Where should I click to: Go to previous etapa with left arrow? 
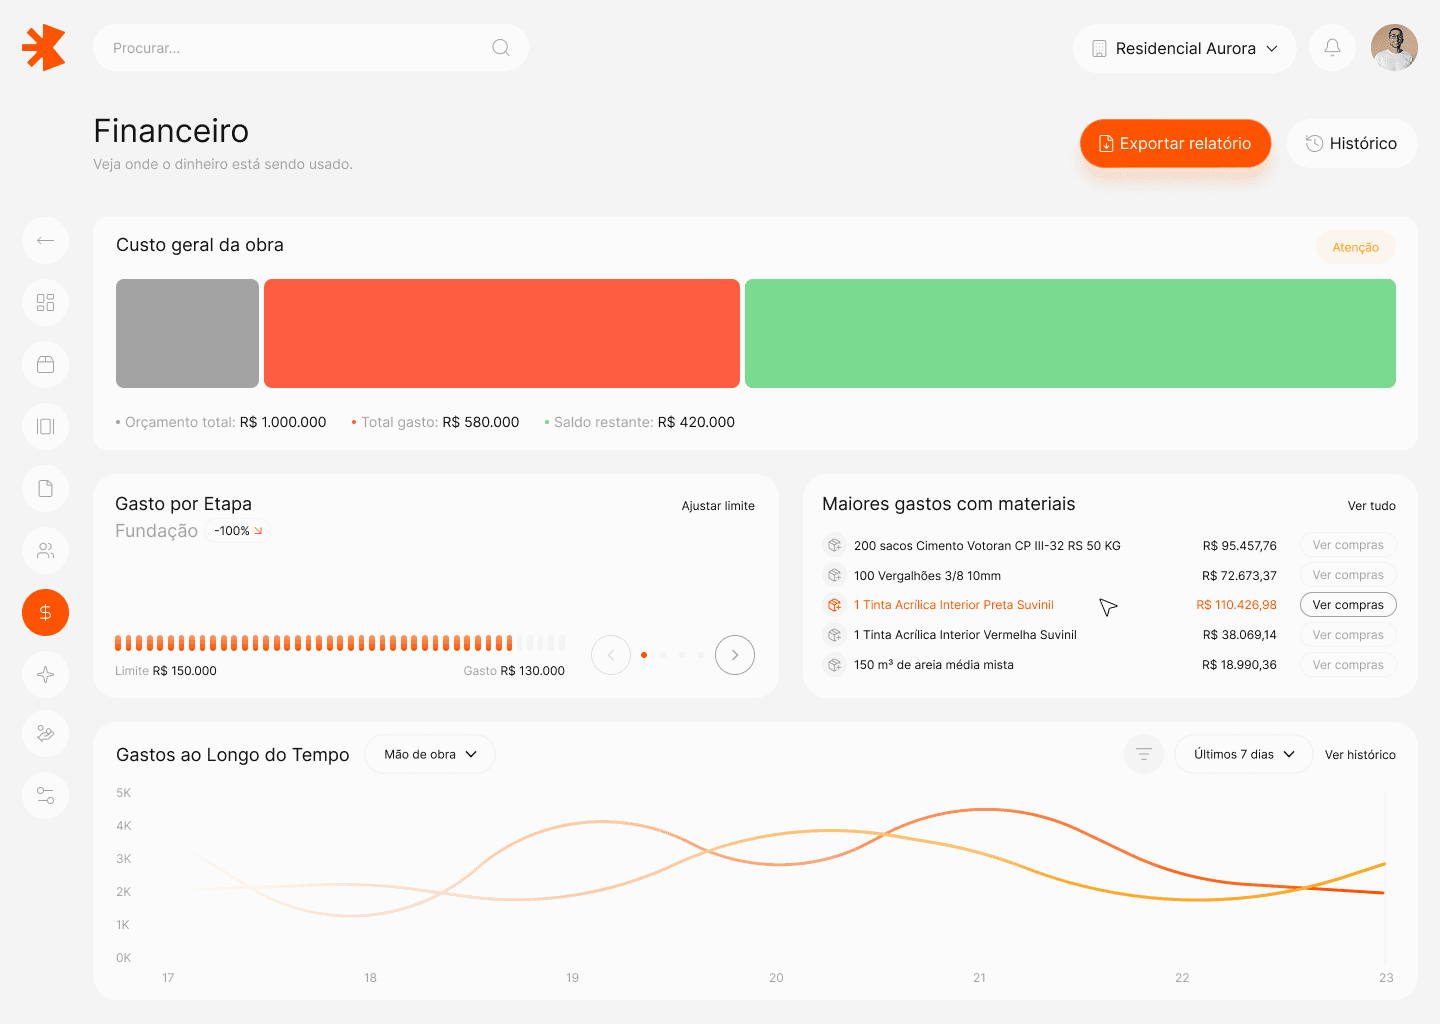click(x=611, y=655)
